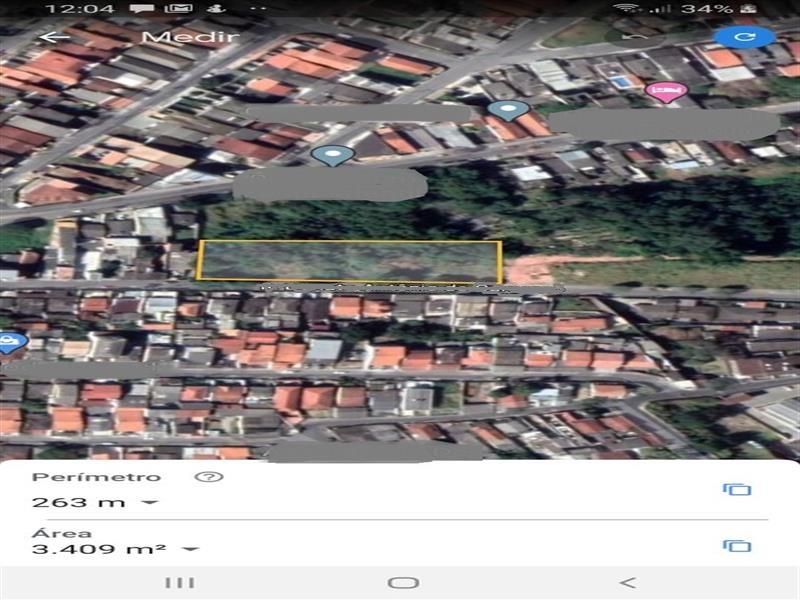Tap the Android back navigation chevron
The height and width of the screenshot is (600, 800).
coord(627,582)
